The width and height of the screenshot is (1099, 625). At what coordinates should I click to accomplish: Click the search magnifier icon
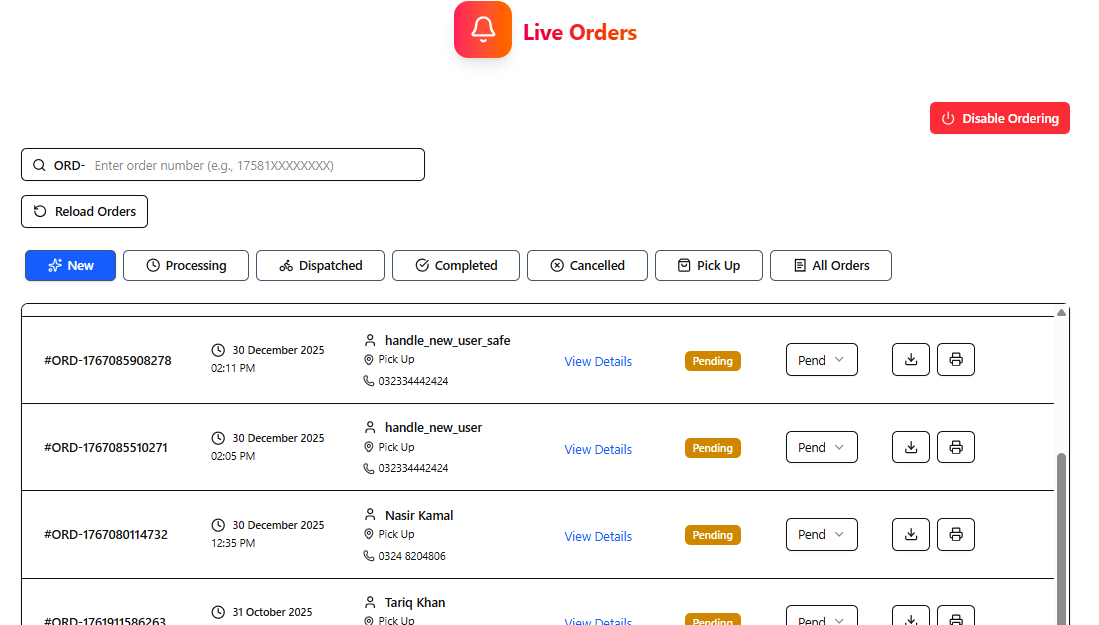(x=39, y=165)
